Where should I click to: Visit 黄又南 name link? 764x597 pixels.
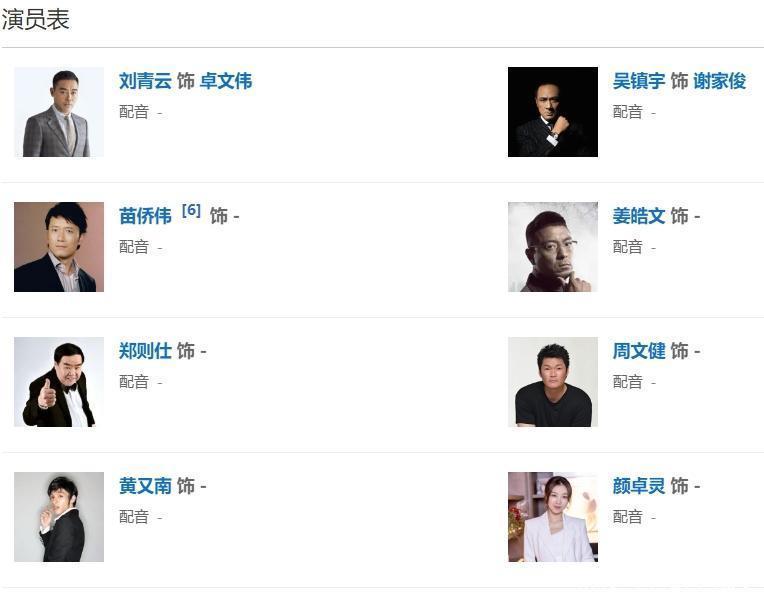pyautogui.click(x=145, y=486)
